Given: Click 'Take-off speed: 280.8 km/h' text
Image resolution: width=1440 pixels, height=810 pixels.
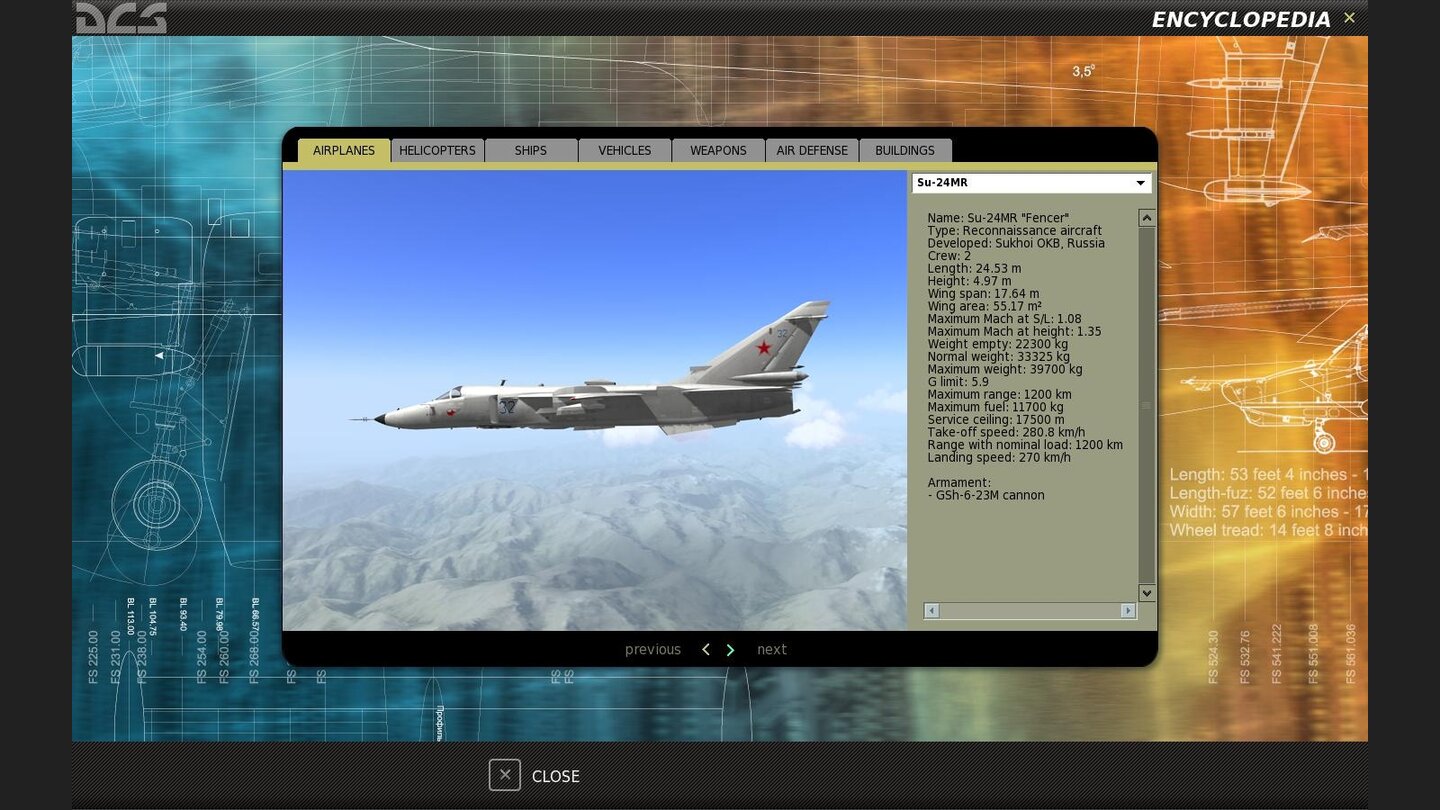Looking at the screenshot, I should pos(1006,432).
